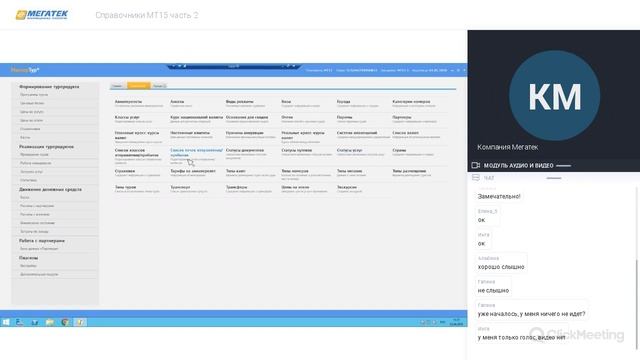Open the Список валют directory
The width and height of the screenshot is (640, 360).
(x=405, y=133)
